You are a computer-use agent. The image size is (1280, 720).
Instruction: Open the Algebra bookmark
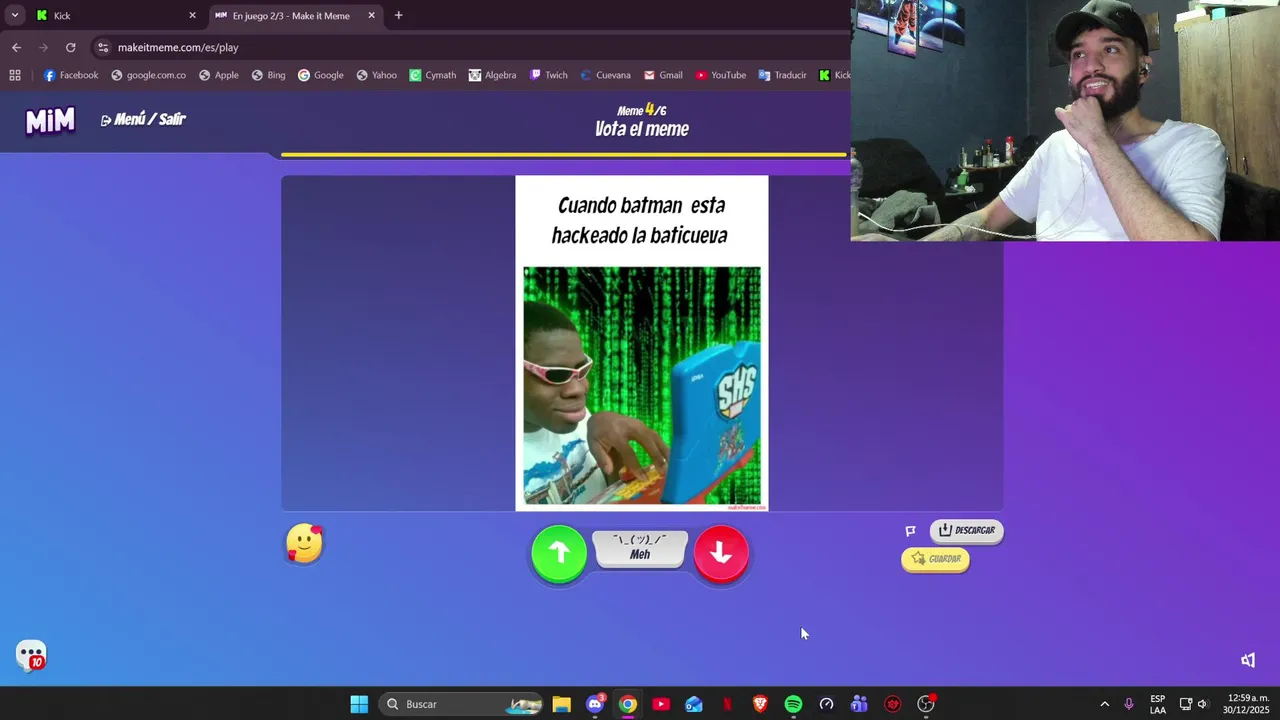click(x=492, y=75)
